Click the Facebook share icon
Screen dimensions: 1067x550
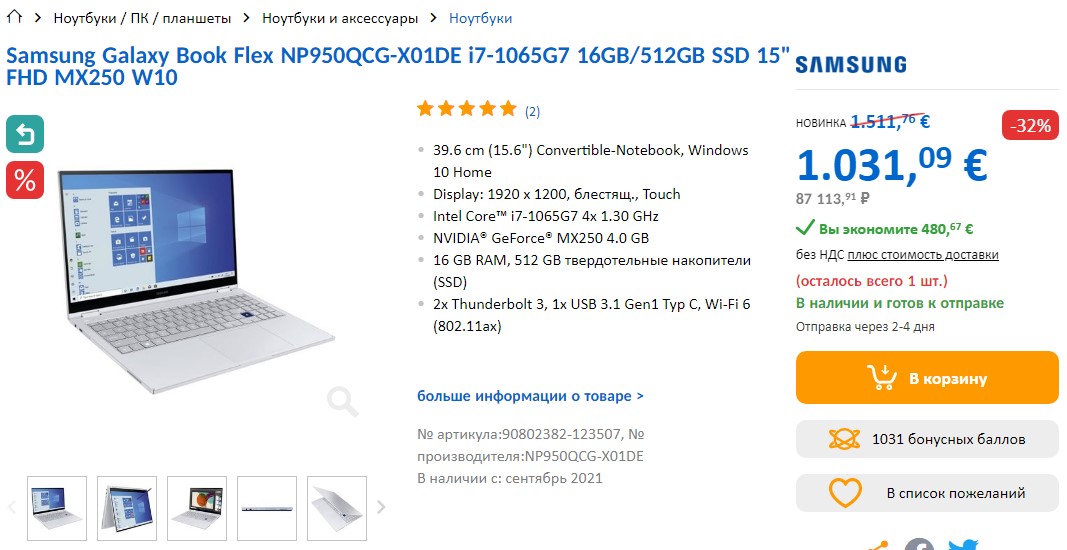coord(918,545)
